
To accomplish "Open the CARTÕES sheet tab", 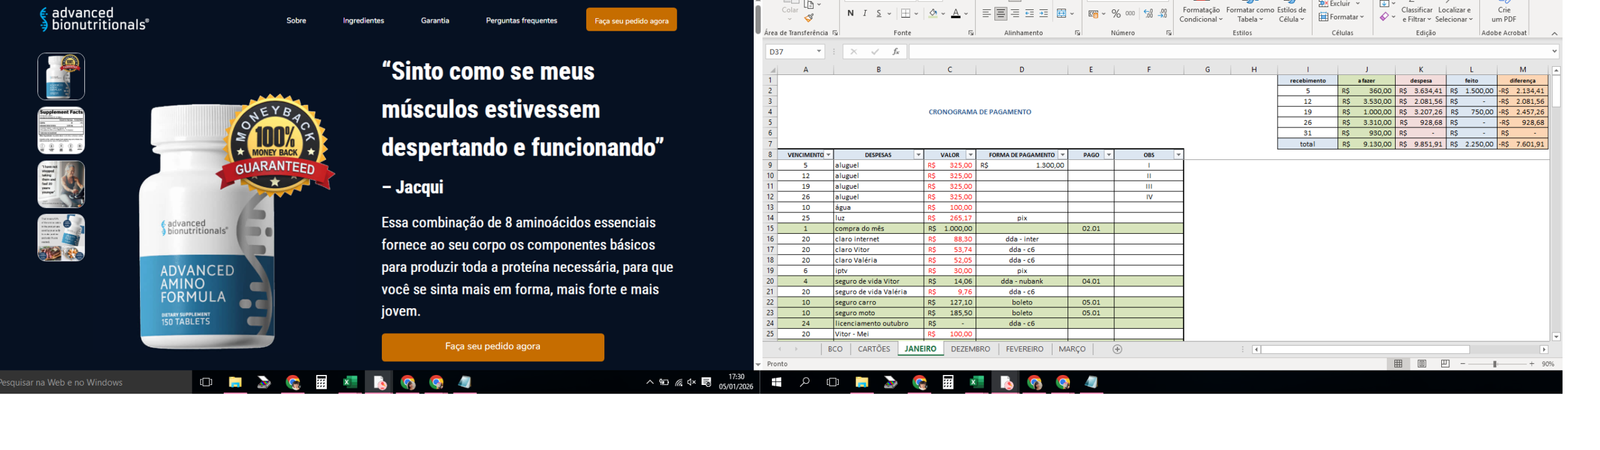I will point(873,349).
